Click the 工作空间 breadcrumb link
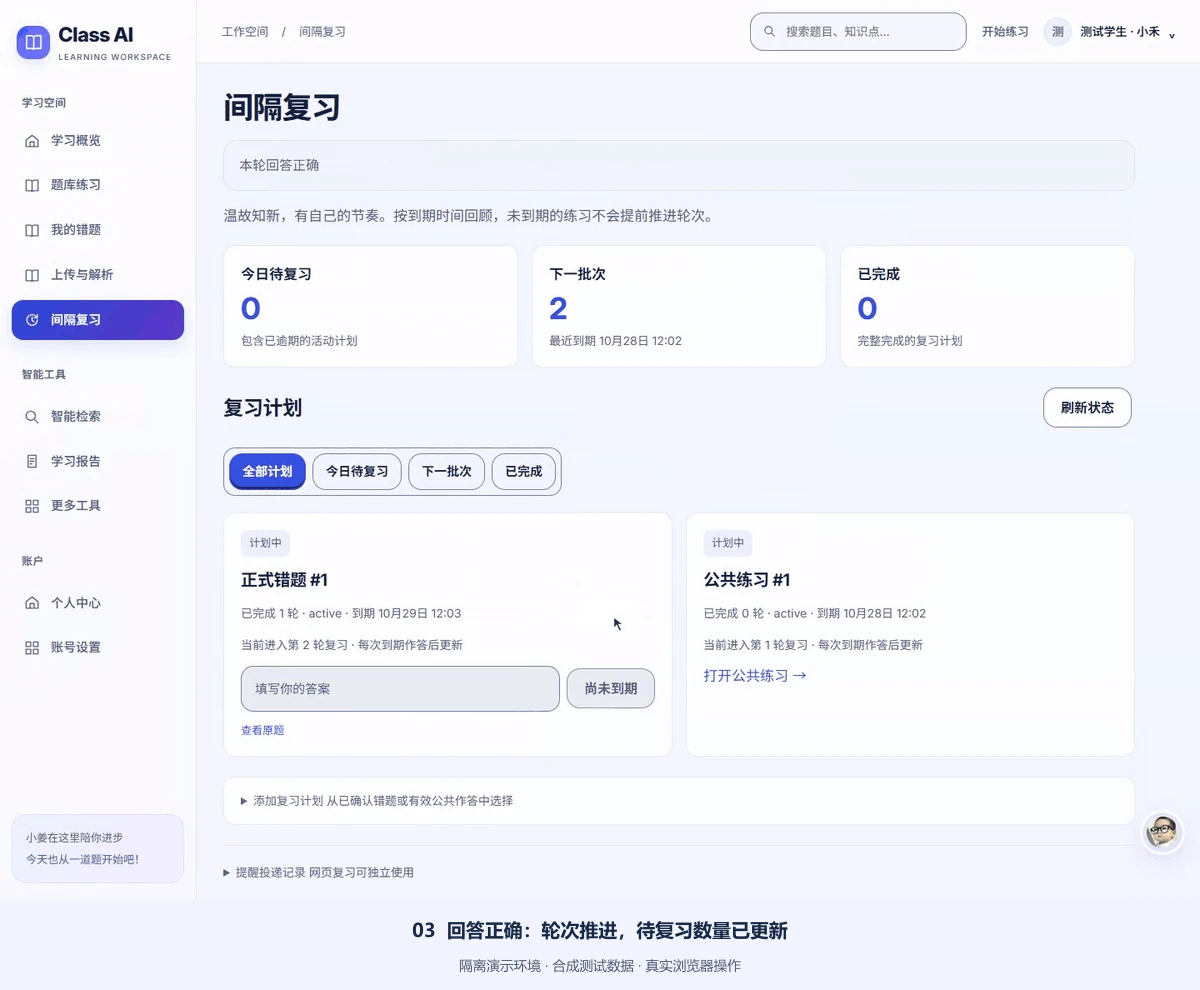 245,32
